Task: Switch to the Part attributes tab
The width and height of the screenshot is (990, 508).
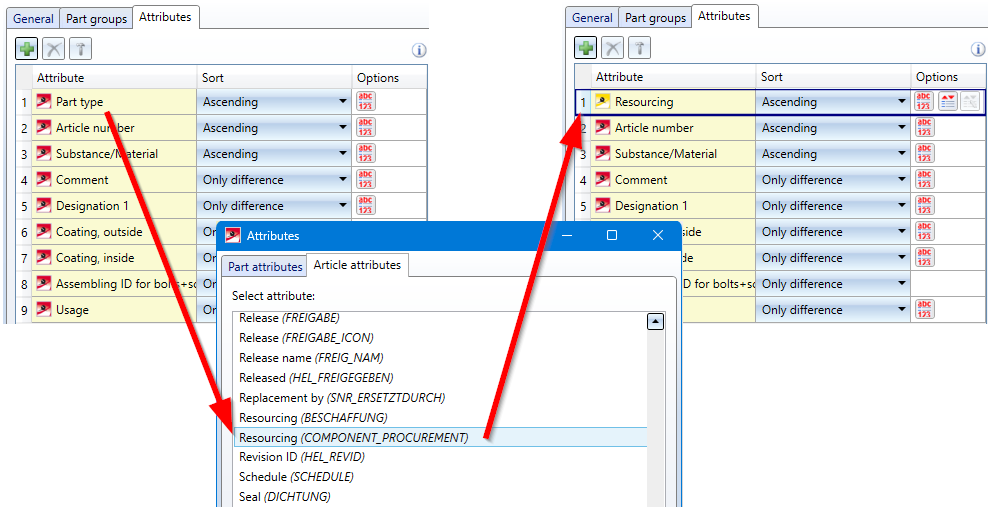Action: coord(265,267)
